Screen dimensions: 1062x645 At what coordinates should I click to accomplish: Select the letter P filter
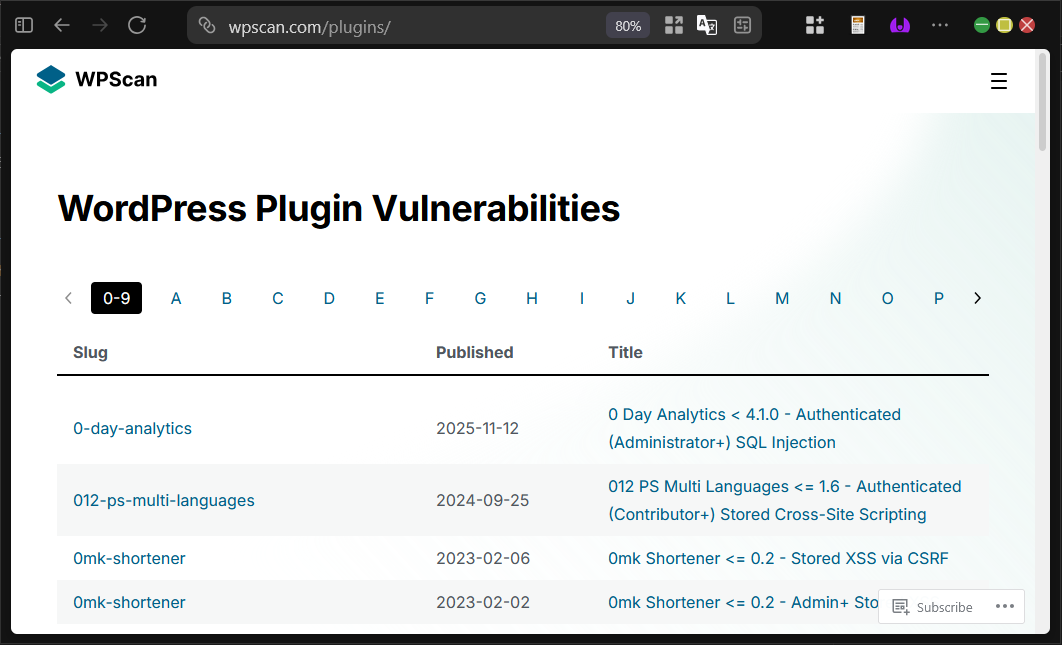(x=939, y=298)
